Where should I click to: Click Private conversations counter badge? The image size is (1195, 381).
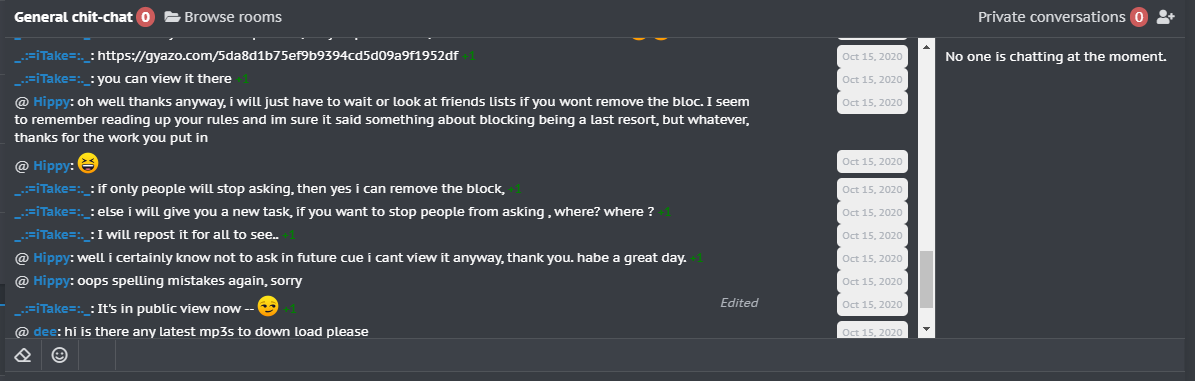(x=1139, y=17)
